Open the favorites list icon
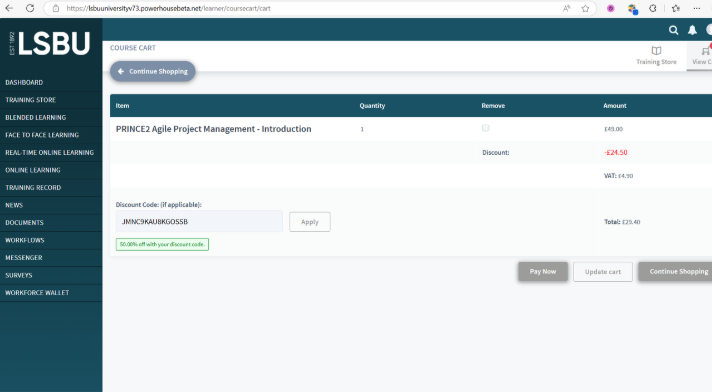Viewport: 712px width, 392px height. tap(676, 8)
